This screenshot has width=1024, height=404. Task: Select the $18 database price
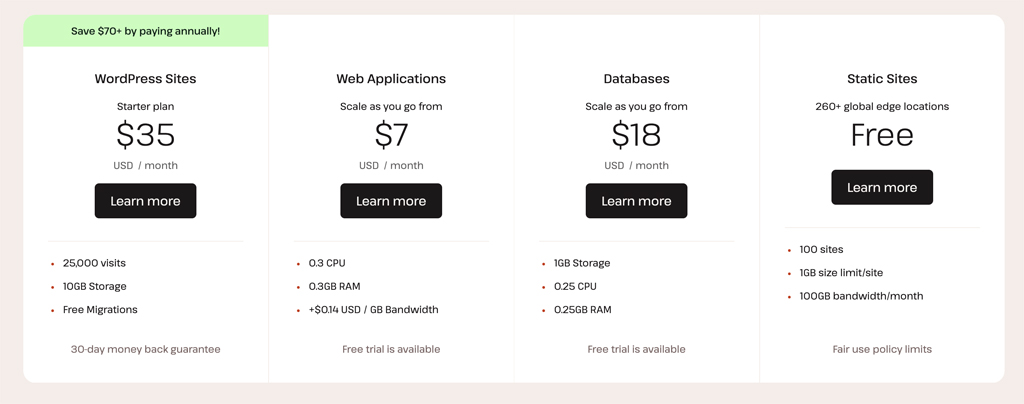point(636,135)
